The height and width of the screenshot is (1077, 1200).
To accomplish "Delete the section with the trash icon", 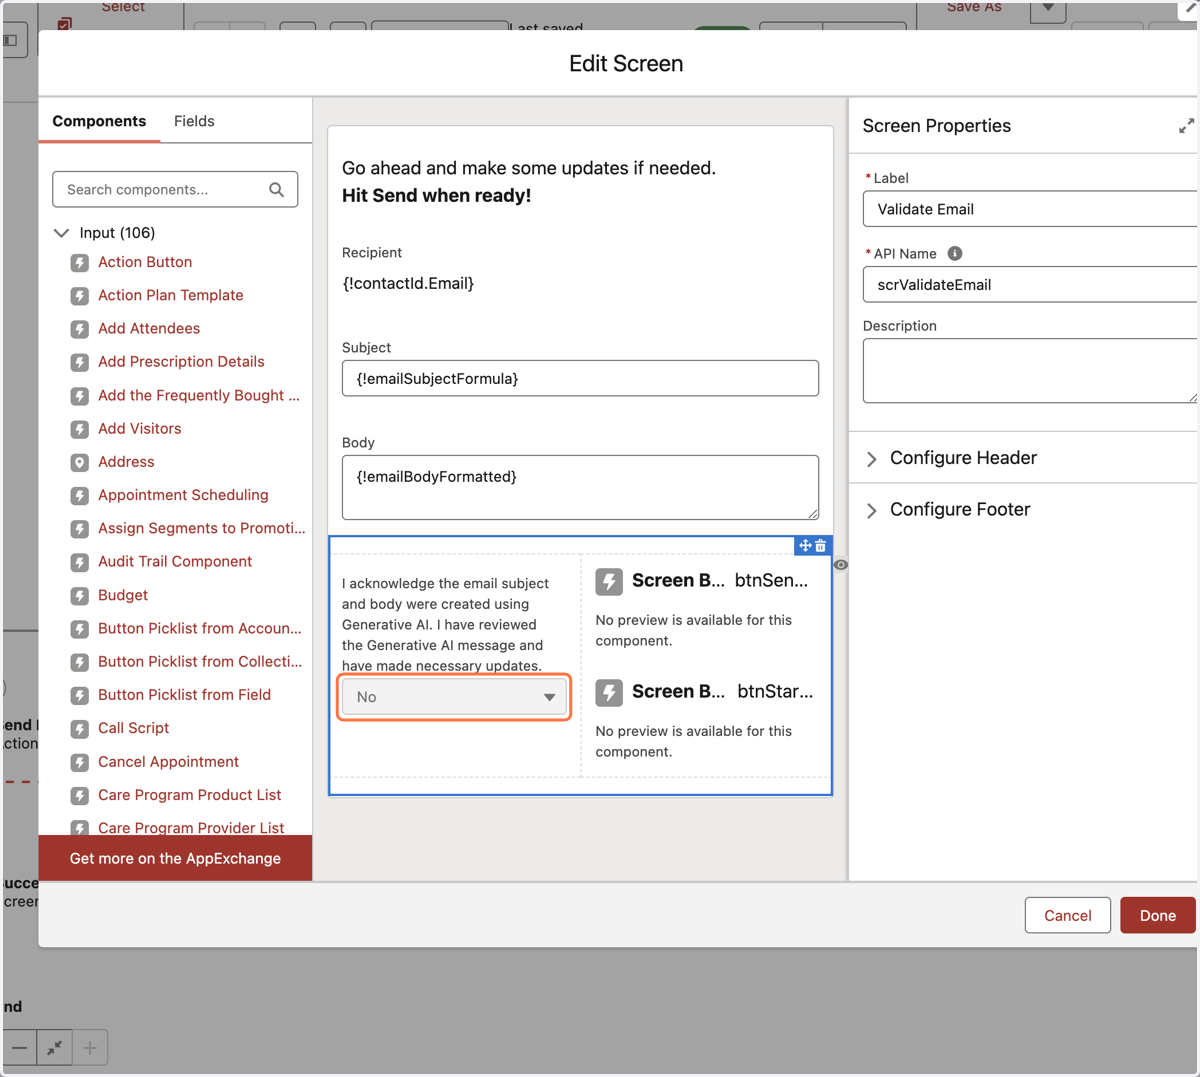I will click(x=821, y=546).
